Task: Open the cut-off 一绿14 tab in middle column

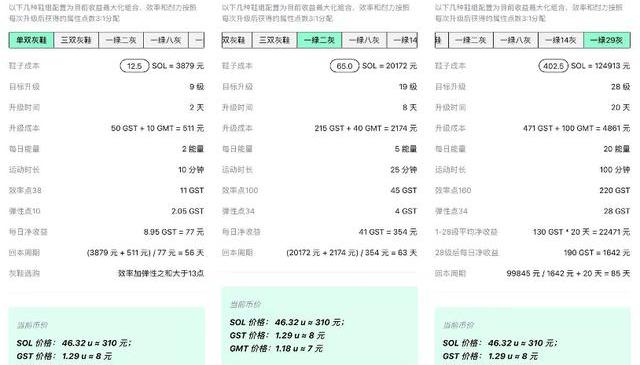Action: coord(402,40)
